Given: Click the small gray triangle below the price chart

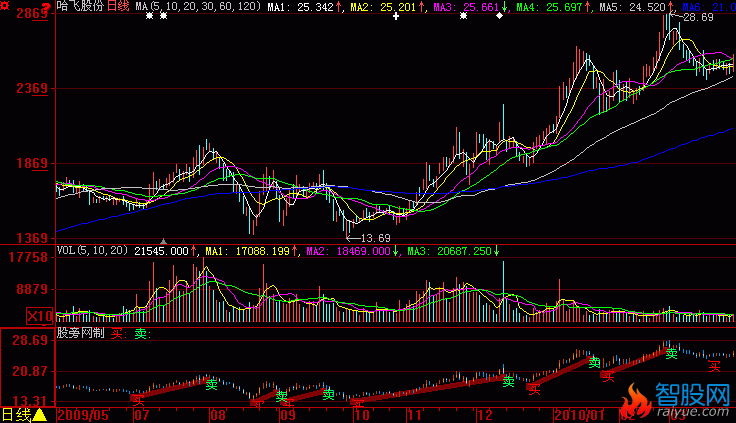Looking at the screenshot, I should (163, 241).
